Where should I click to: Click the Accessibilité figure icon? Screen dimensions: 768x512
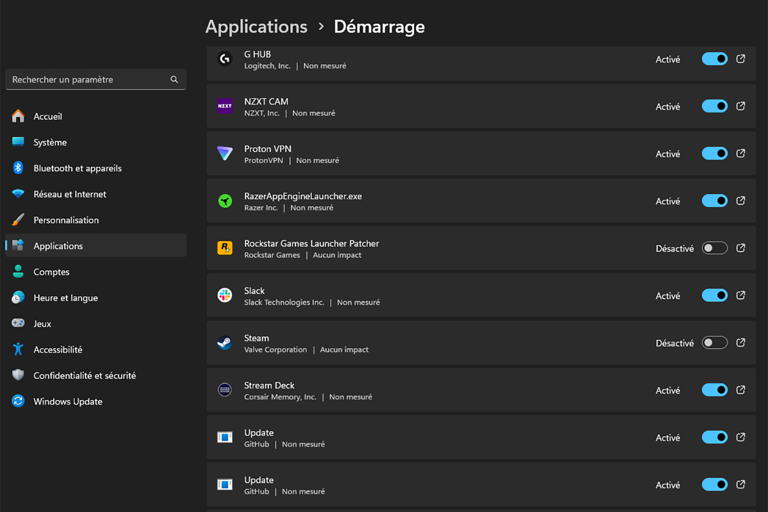pos(18,349)
